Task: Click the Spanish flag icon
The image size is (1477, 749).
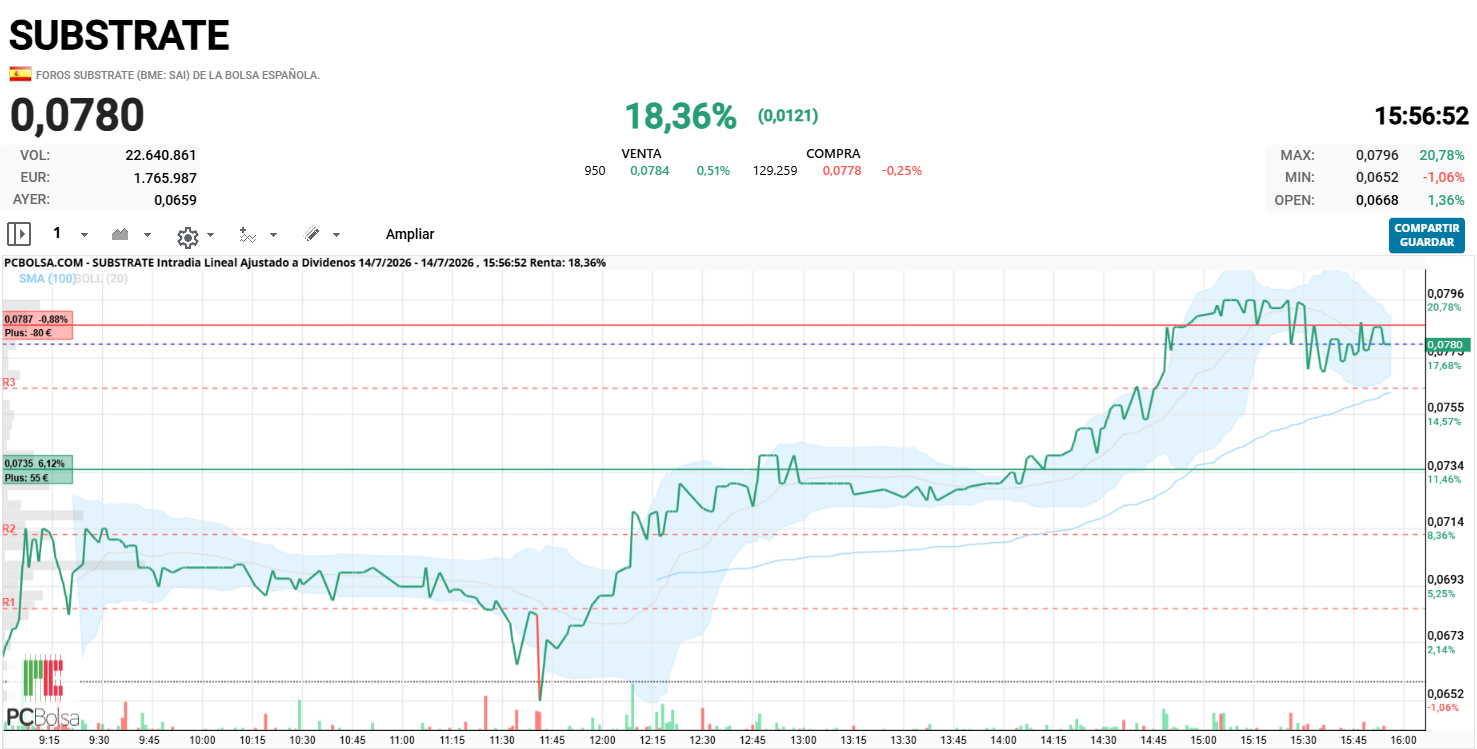Action: 20,74
